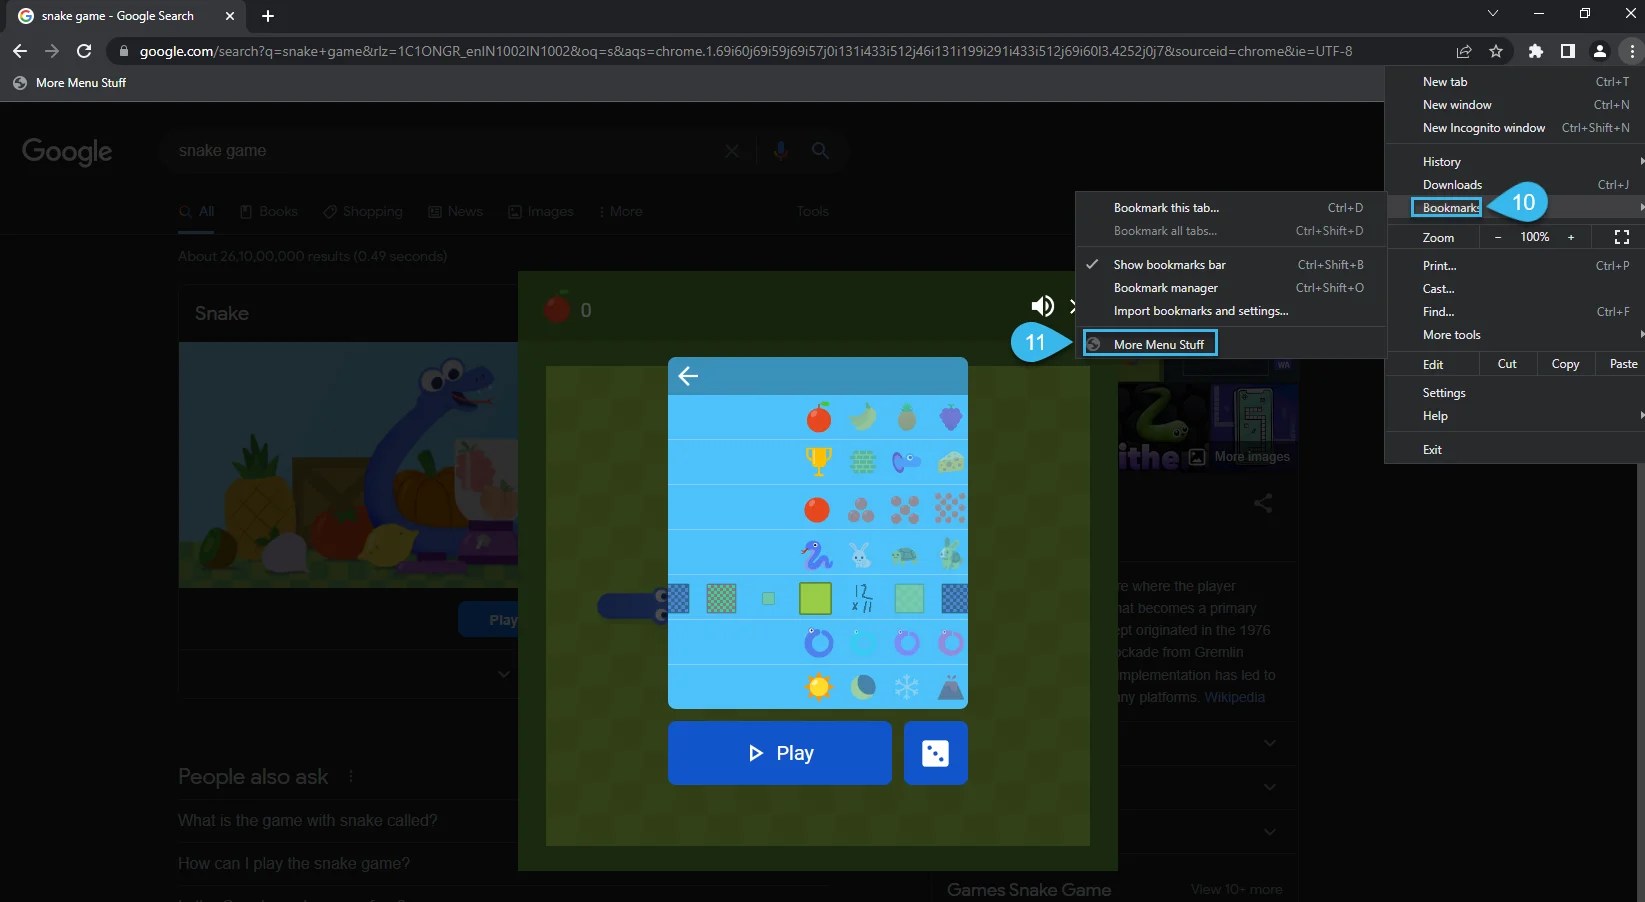
Task: Expand the History submenu in Chrome menu
Action: [1441, 161]
